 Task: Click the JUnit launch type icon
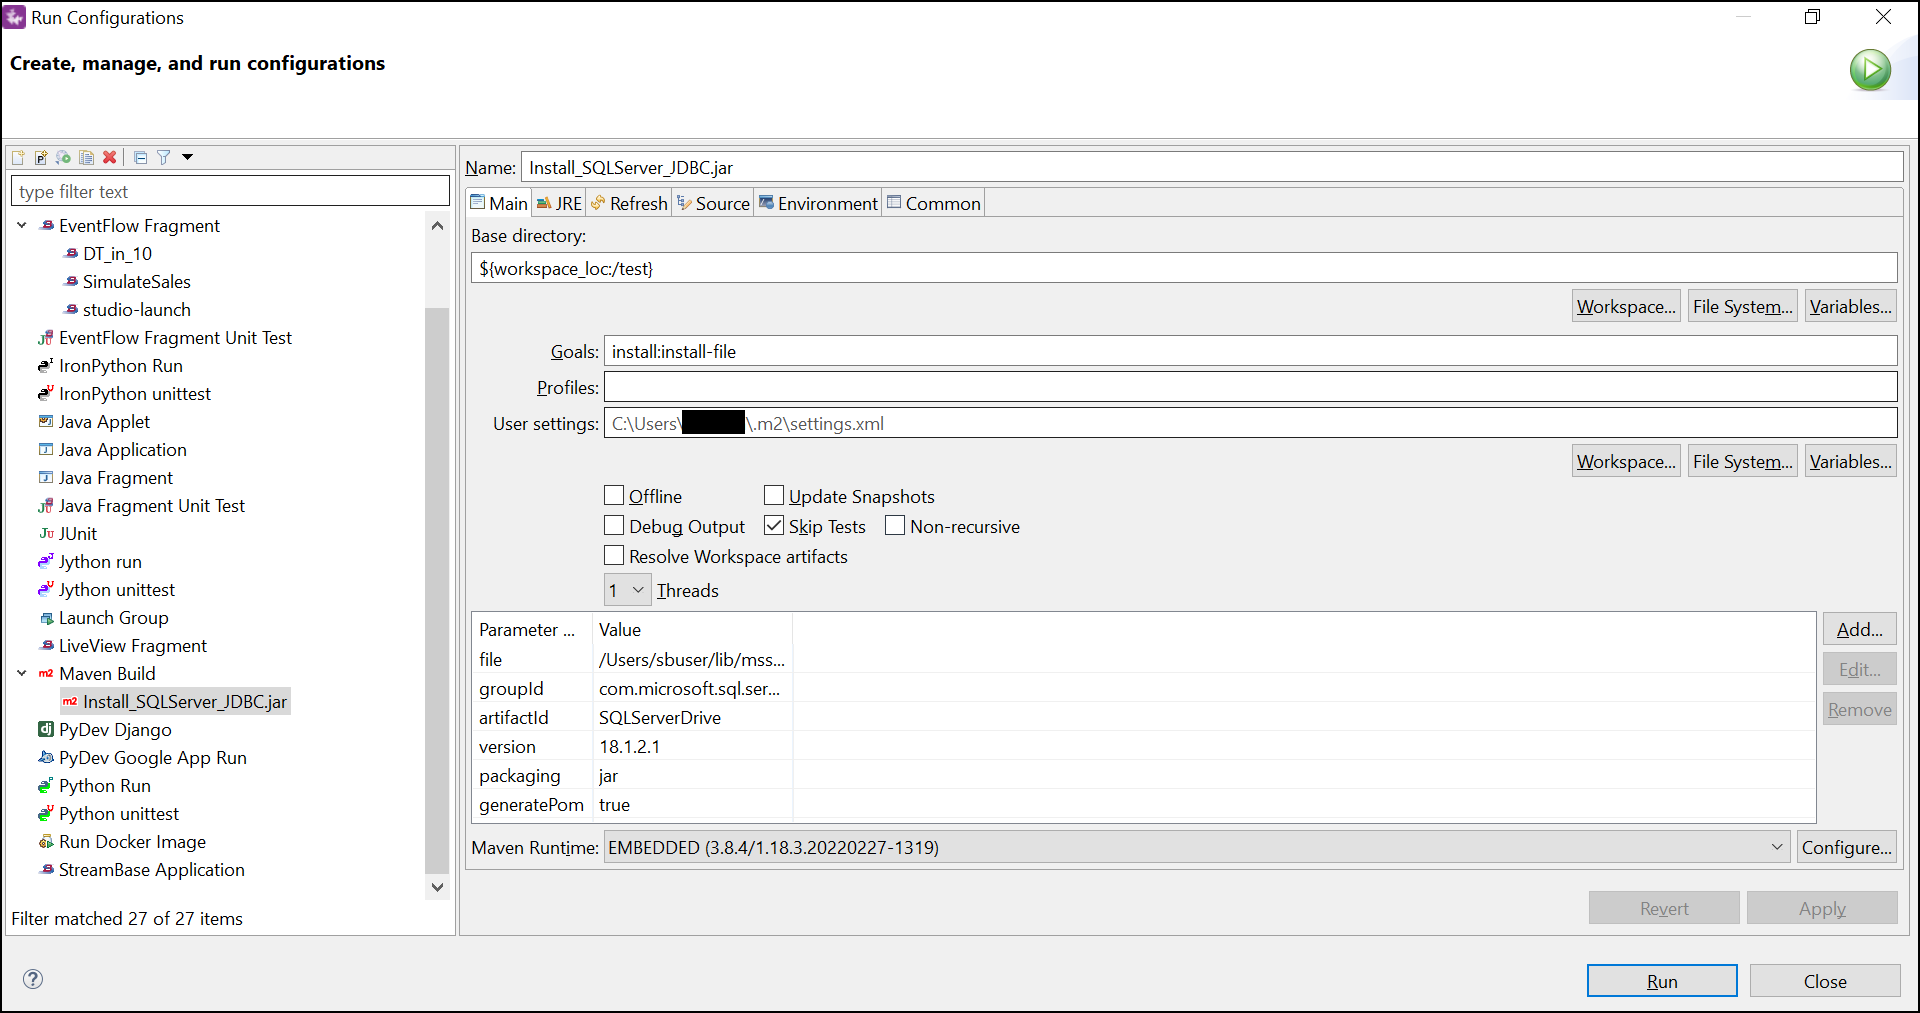click(46, 534)
